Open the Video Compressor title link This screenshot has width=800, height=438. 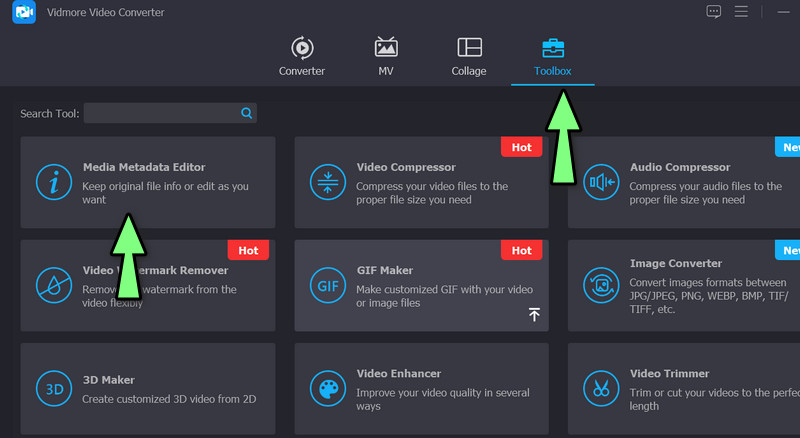tap(406, 168)
